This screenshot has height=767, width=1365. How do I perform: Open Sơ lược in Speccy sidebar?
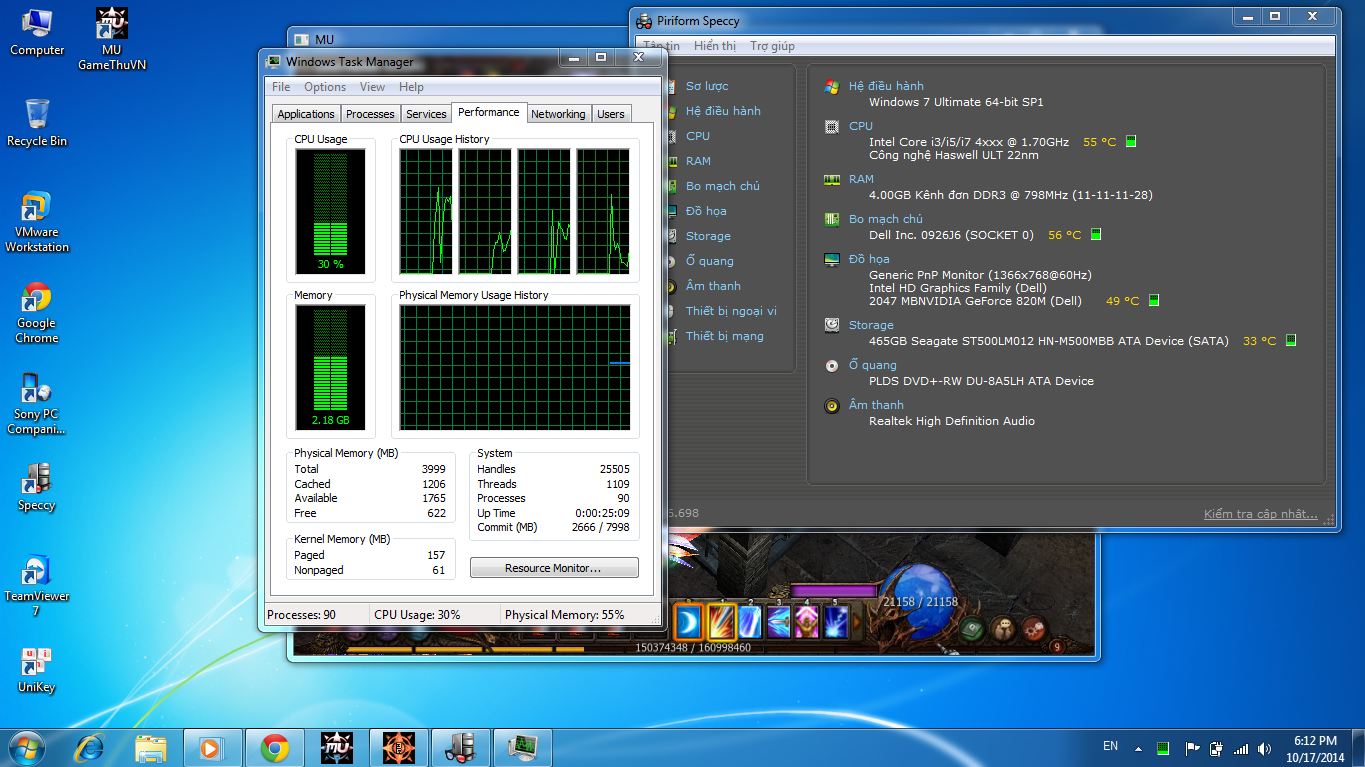tap(707, 86)
